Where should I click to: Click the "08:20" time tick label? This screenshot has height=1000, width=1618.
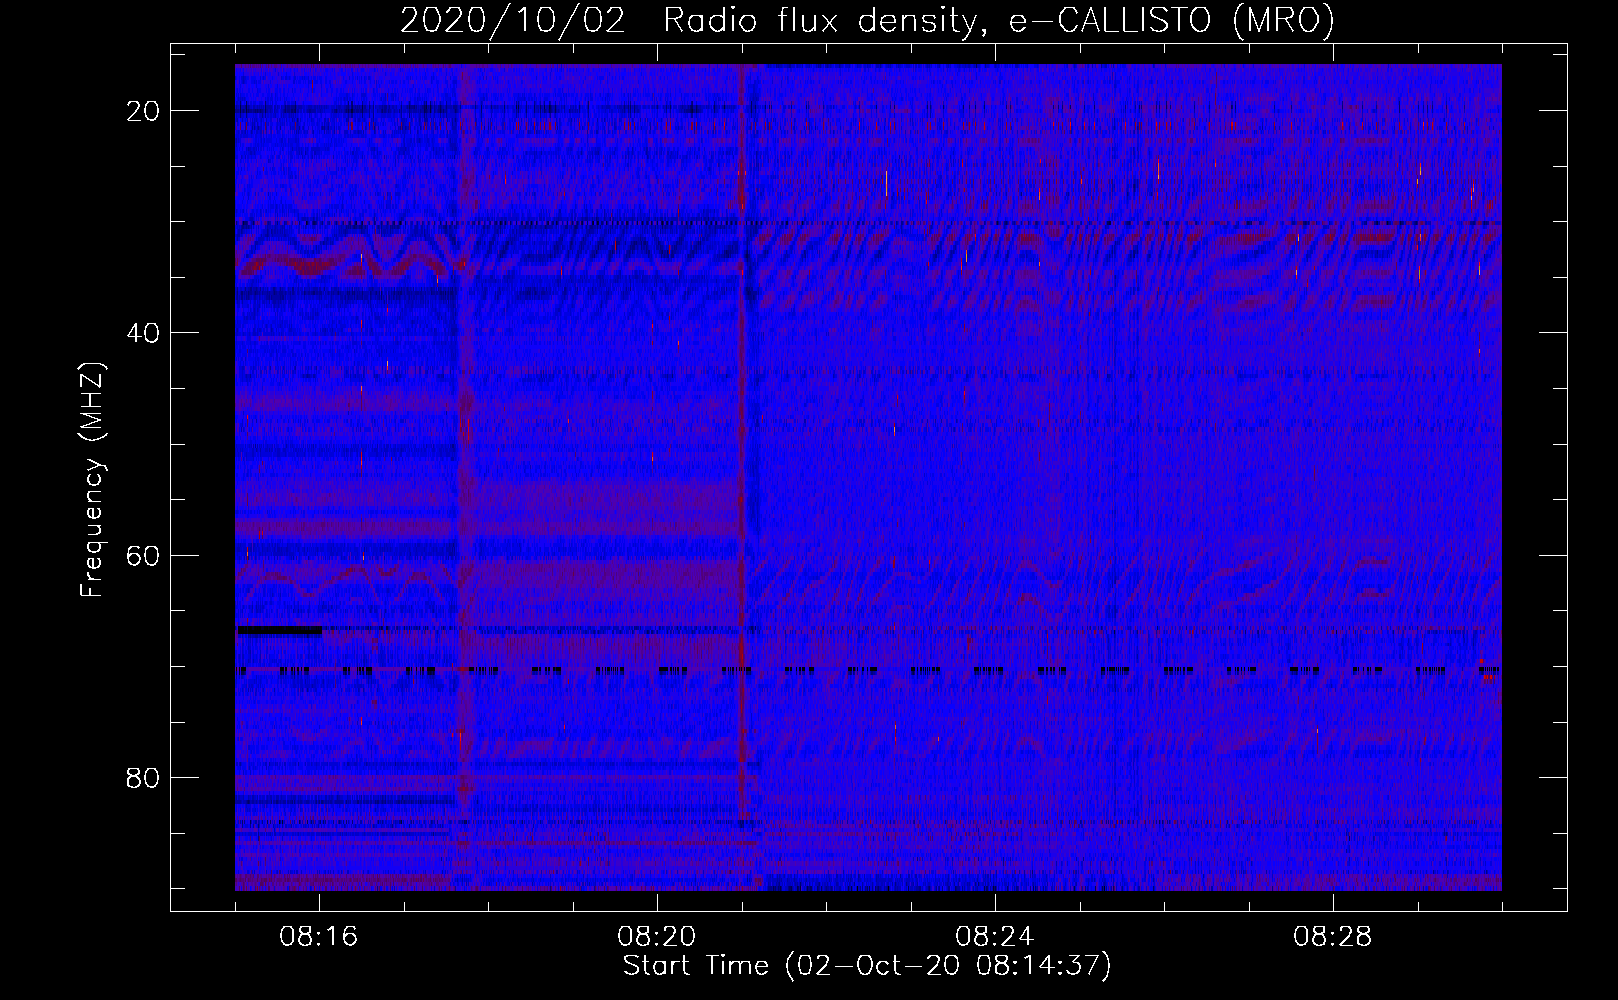(657, 937)
